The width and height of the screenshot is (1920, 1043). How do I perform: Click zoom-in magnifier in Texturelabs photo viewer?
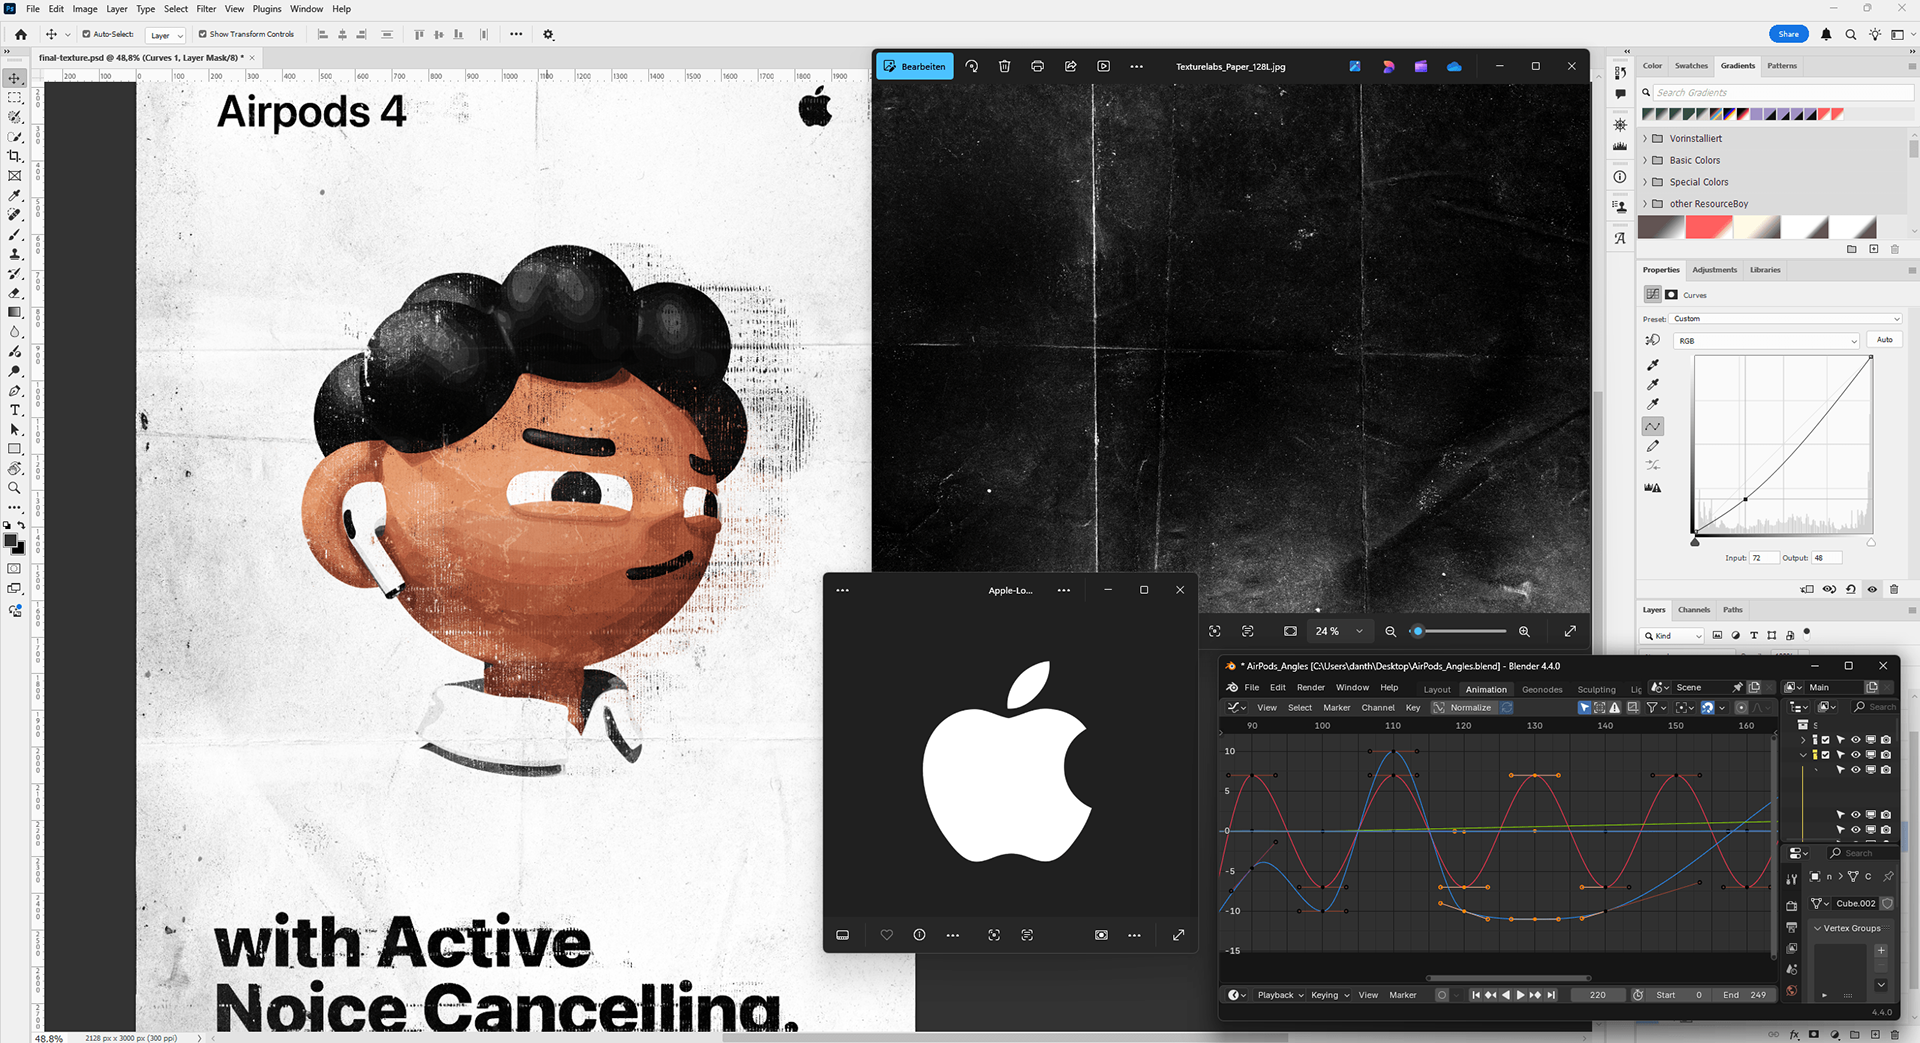click(x=1524, y=631)
